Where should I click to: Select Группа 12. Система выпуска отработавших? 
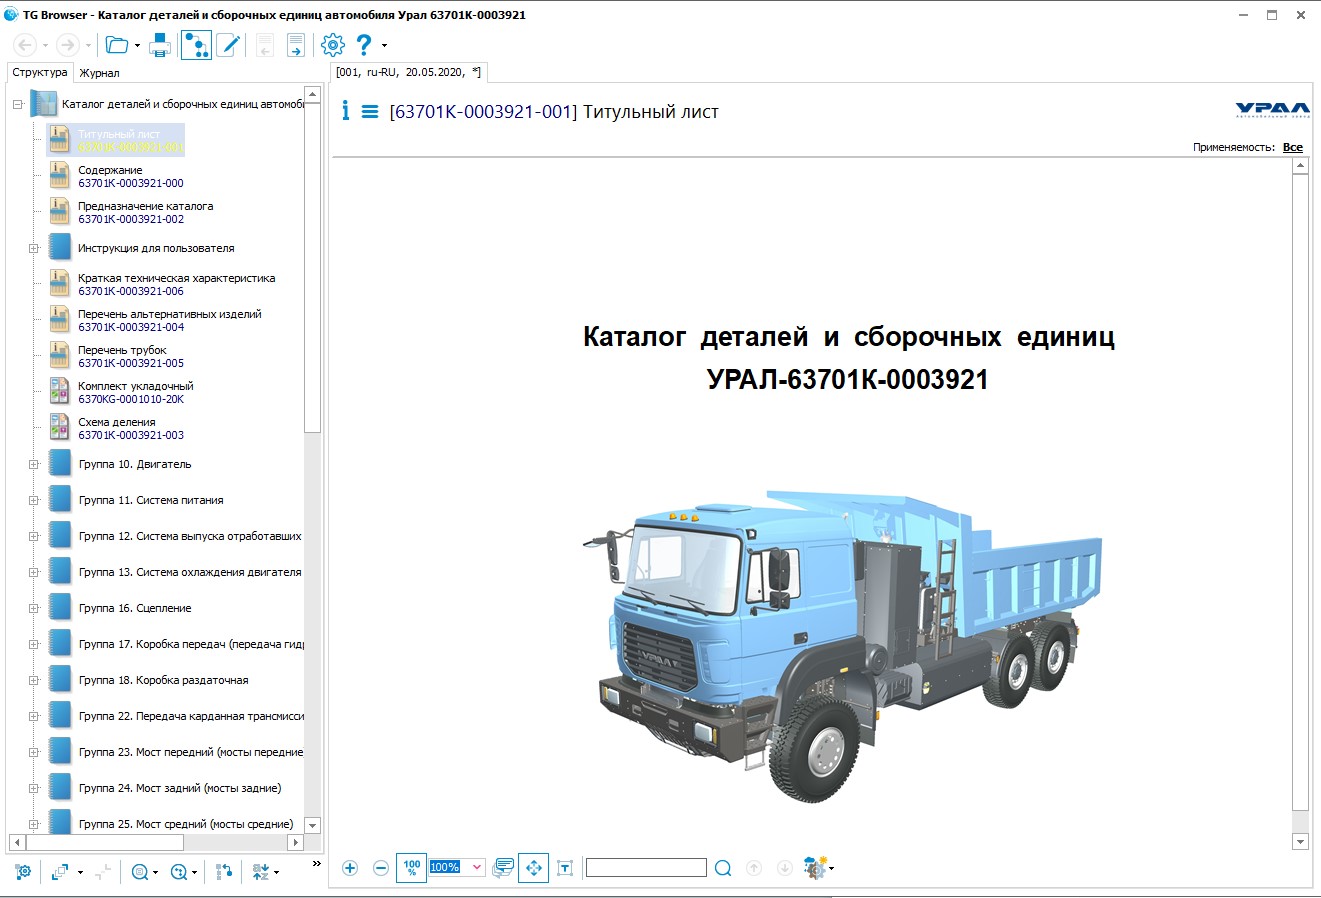point(190,536)
